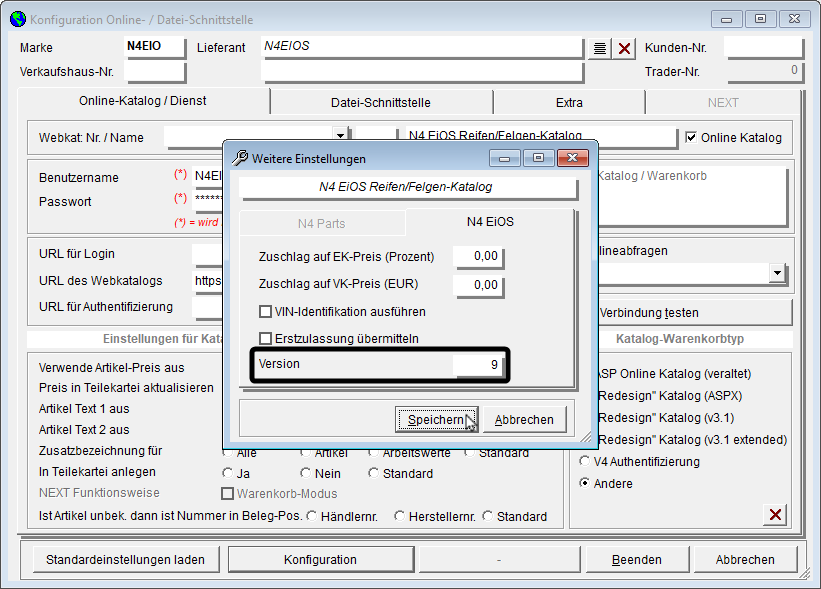Click the Benutzername input field

(208, 175)
